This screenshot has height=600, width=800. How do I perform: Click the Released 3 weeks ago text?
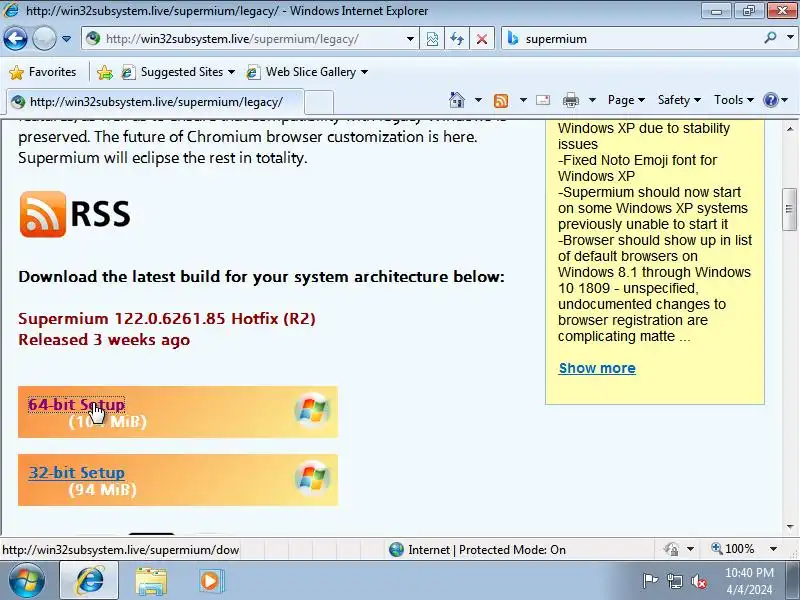point(104,340)
